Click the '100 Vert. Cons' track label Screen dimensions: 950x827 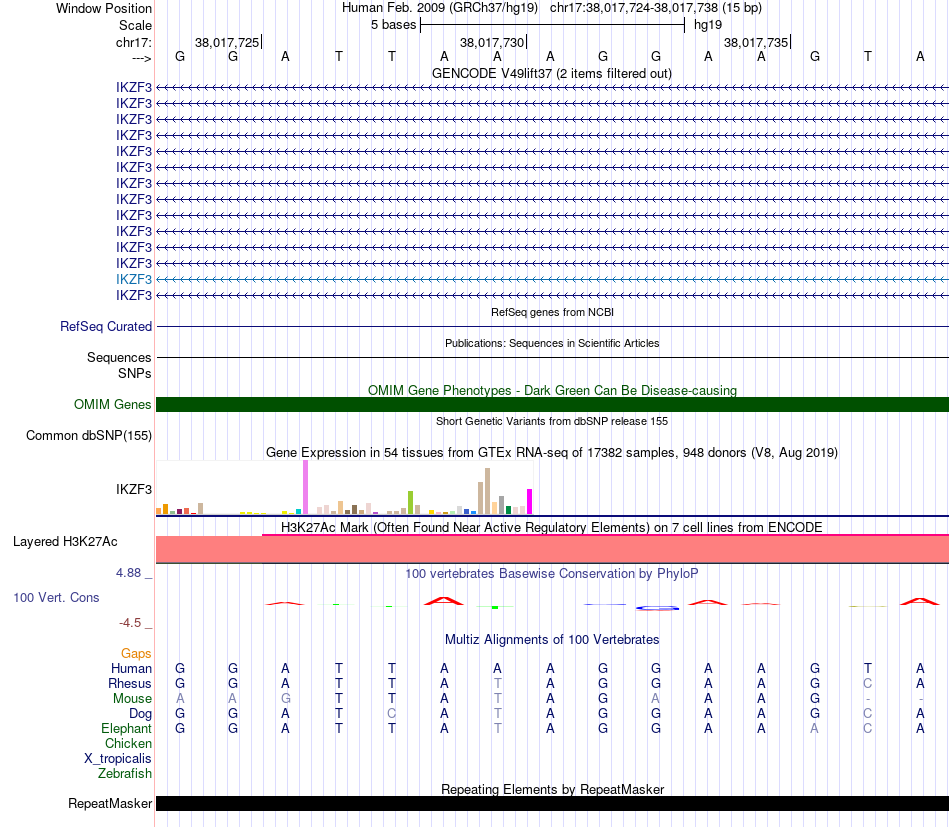(56, 597)
